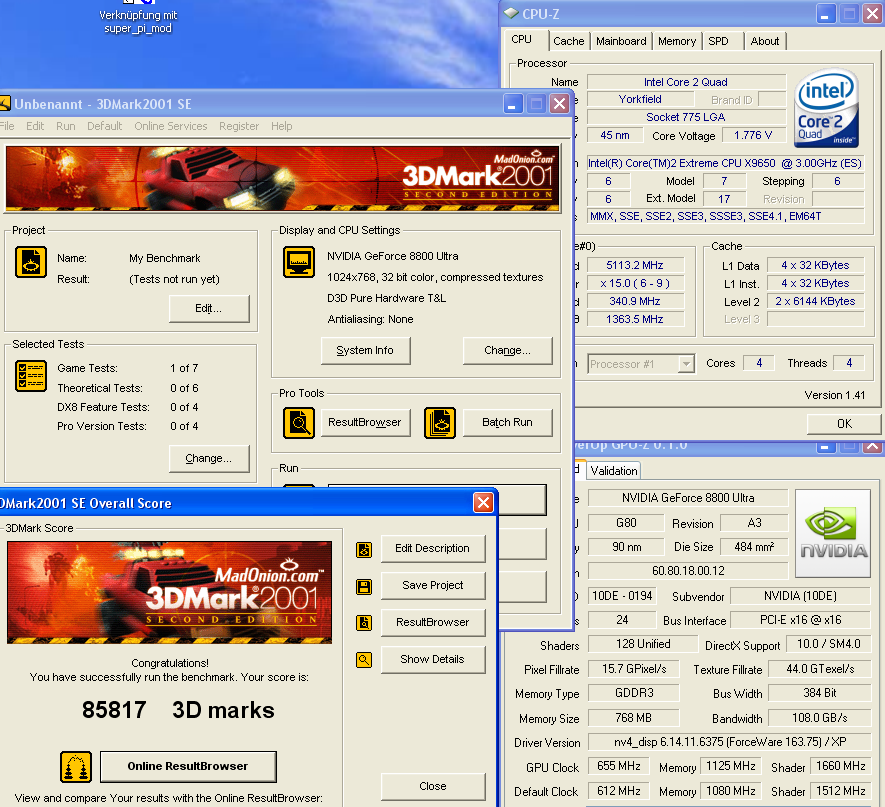Close the 3DMark2001 SE Overall Score dialog
This screenshot has width=885, height=807.
coord(484,502)
